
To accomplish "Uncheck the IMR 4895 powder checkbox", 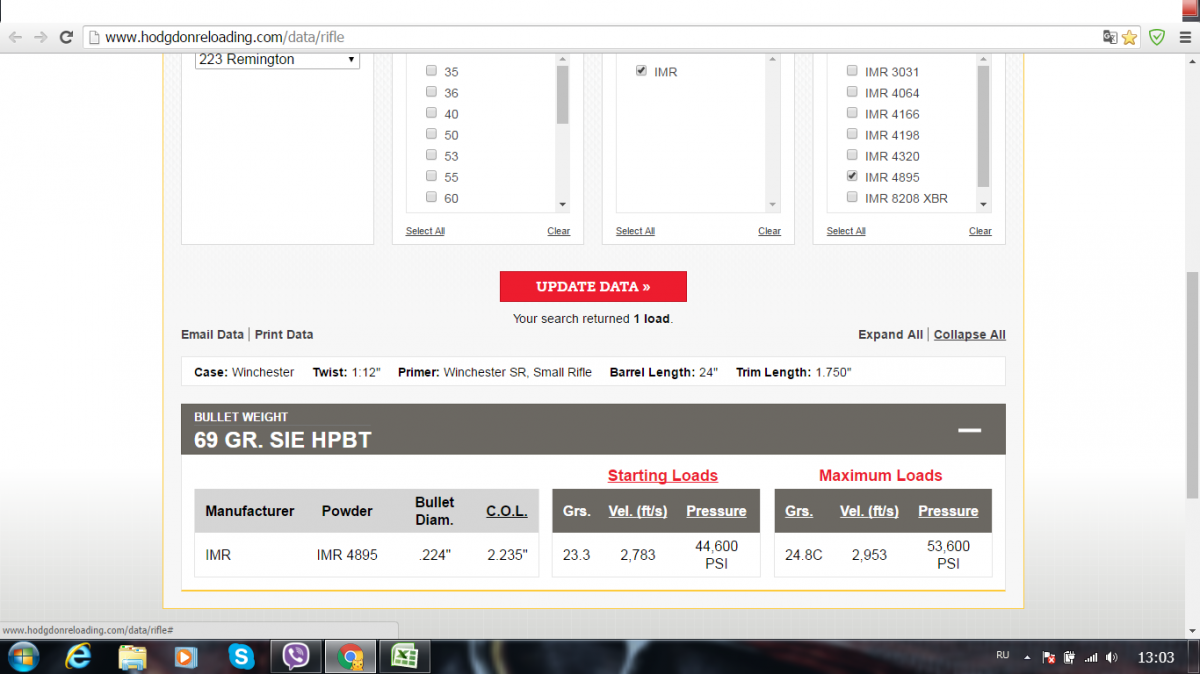I will [x=852, y=176].
